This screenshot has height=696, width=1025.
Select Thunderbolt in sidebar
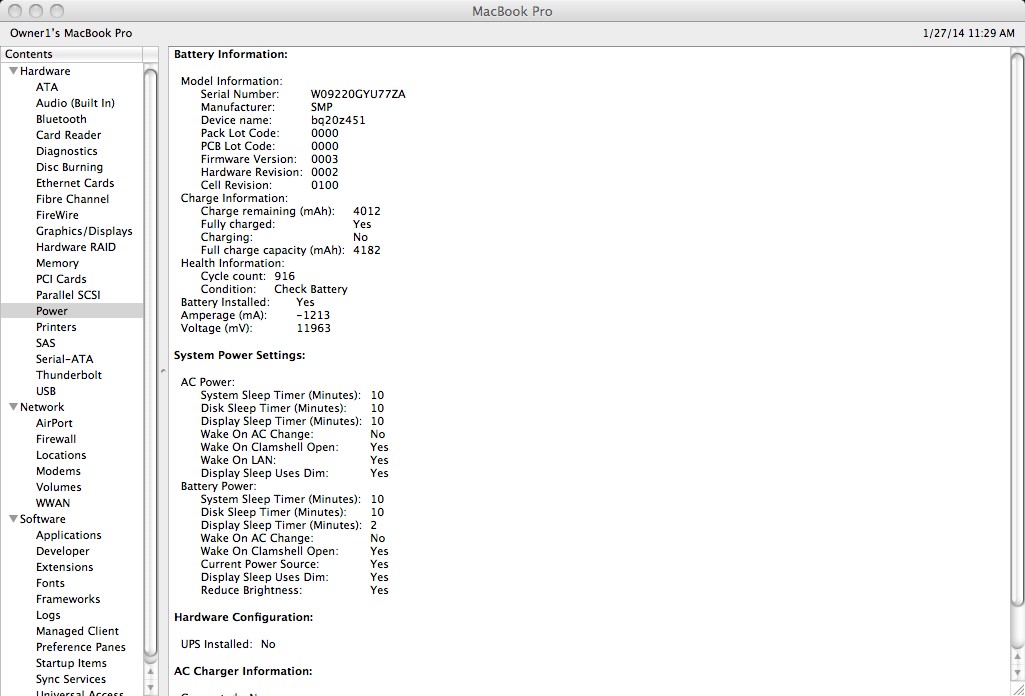pos(69,375)
